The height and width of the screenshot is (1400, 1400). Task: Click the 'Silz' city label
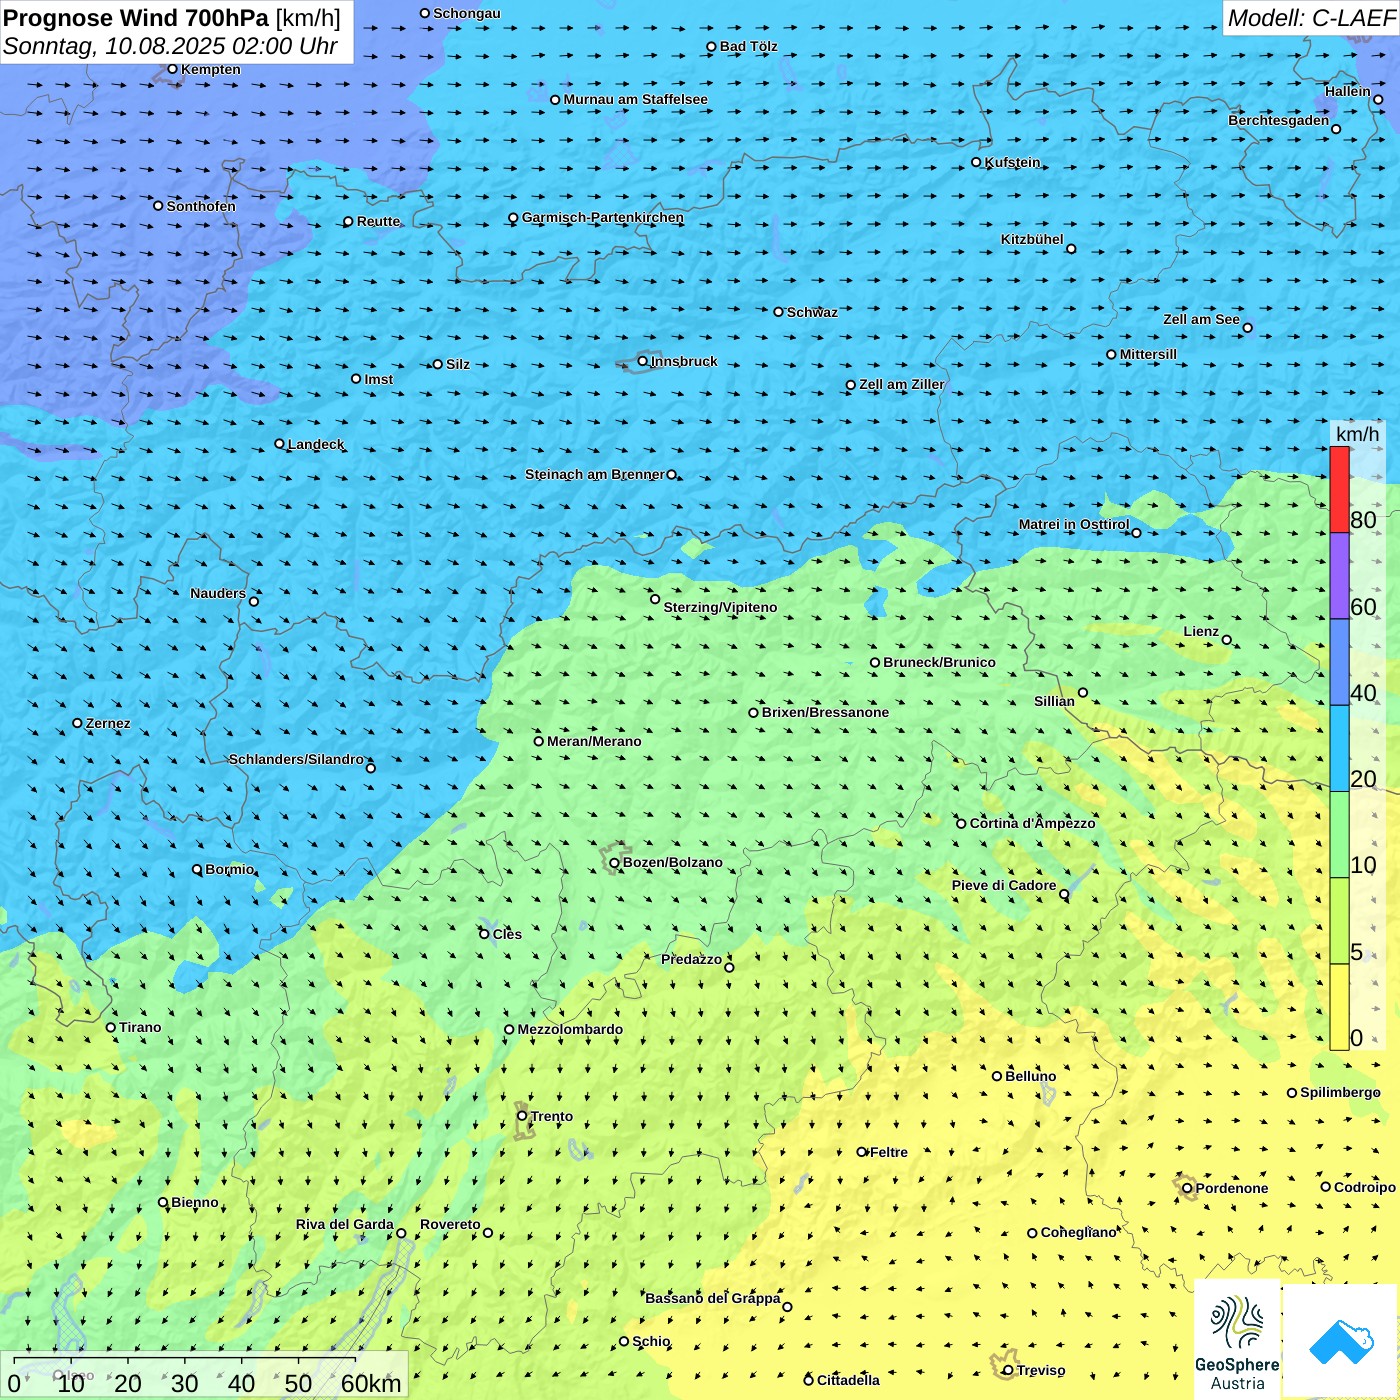458,364
